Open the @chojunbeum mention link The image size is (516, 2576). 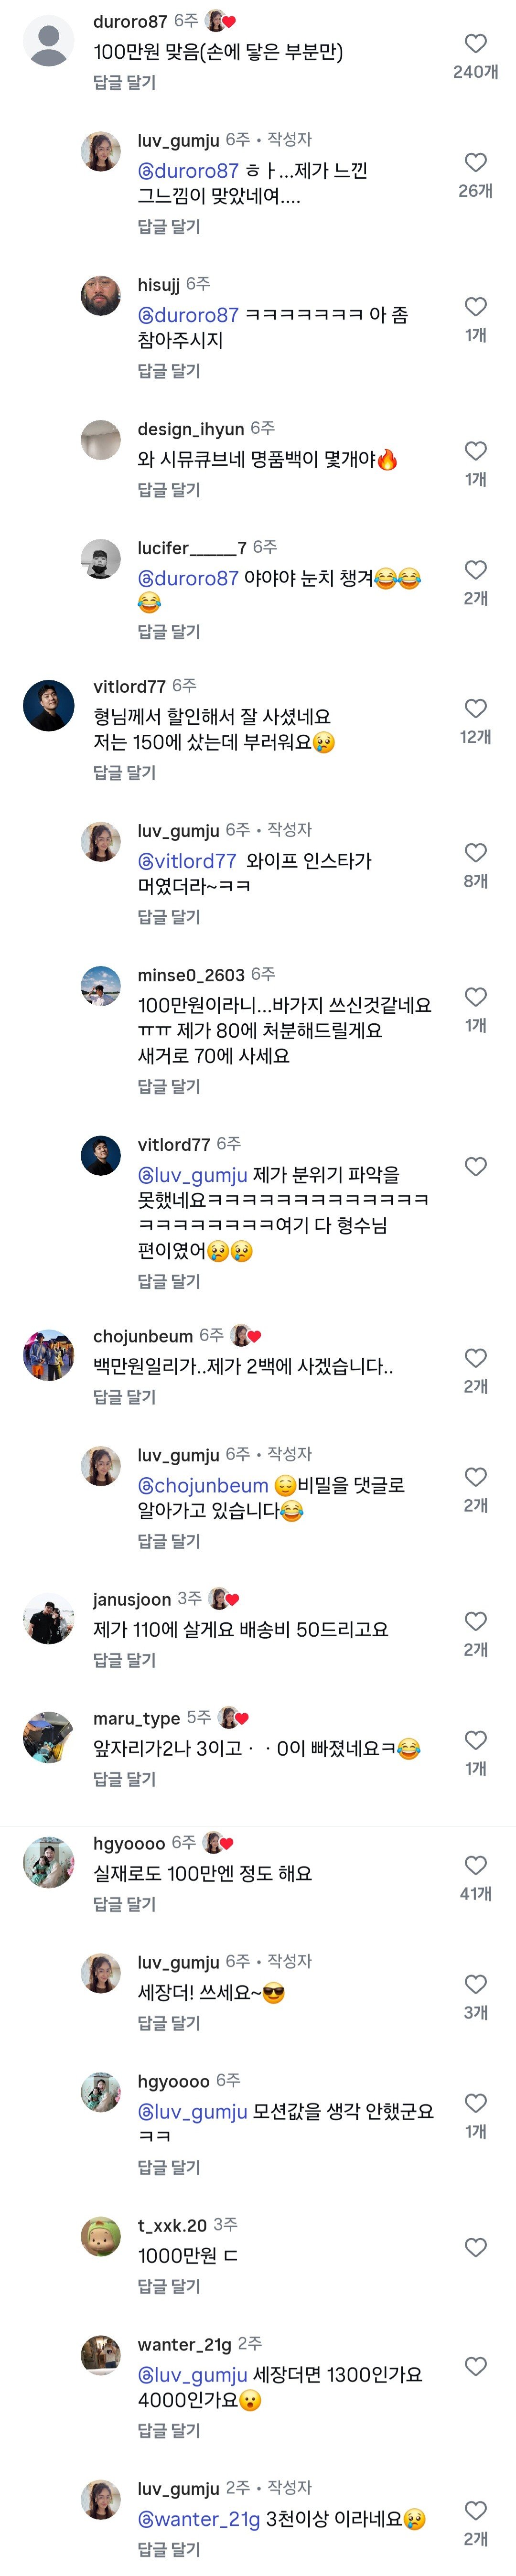pyautogui.click(x=203, y=1485)
